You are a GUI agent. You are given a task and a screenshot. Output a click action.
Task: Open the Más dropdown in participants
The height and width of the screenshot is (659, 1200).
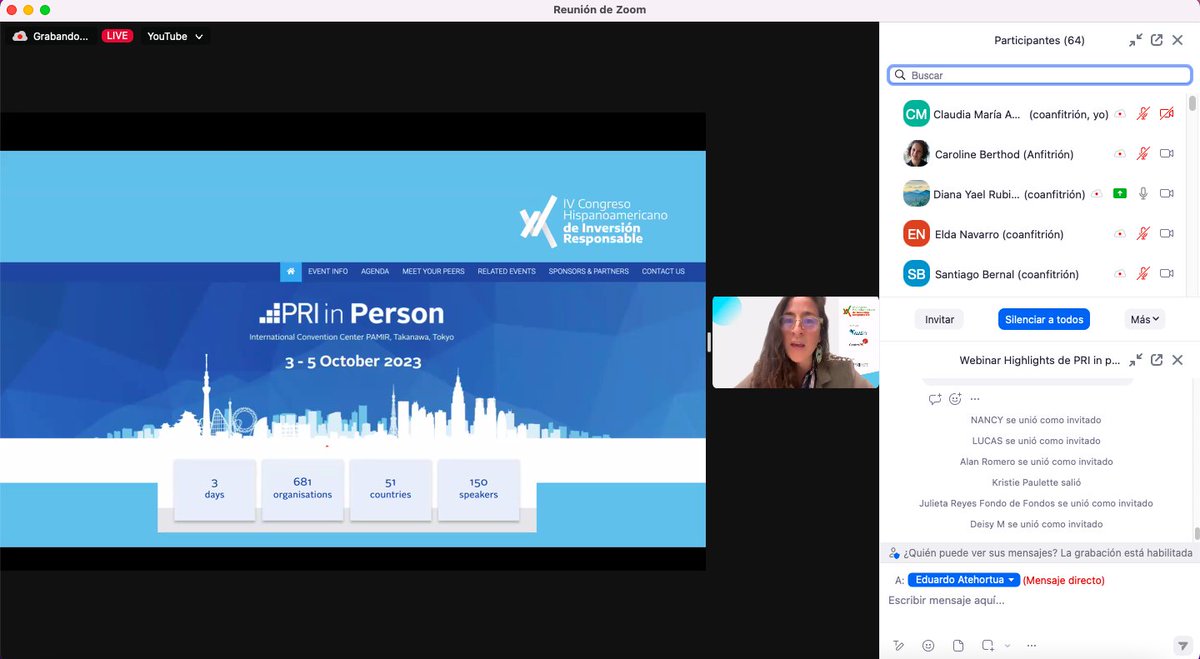pyautogui.click(x=1145, y=319)
